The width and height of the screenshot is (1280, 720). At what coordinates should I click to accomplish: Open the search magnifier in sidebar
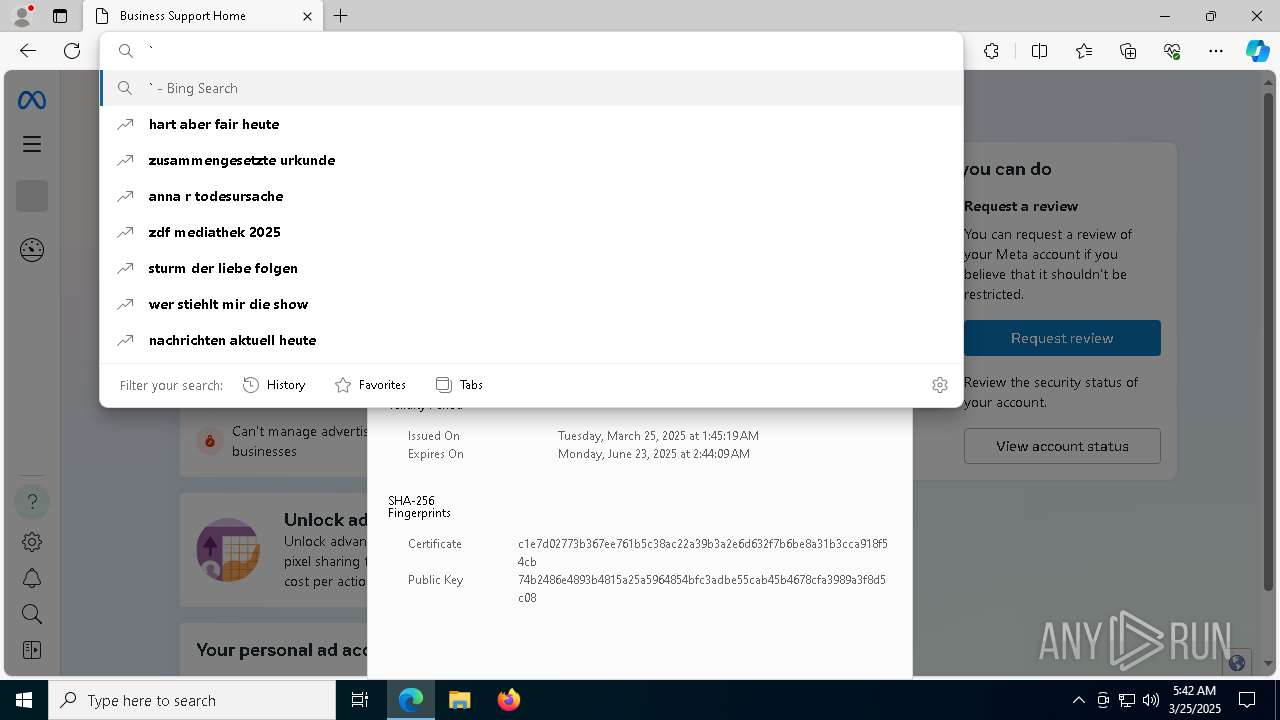coord(32,614)
